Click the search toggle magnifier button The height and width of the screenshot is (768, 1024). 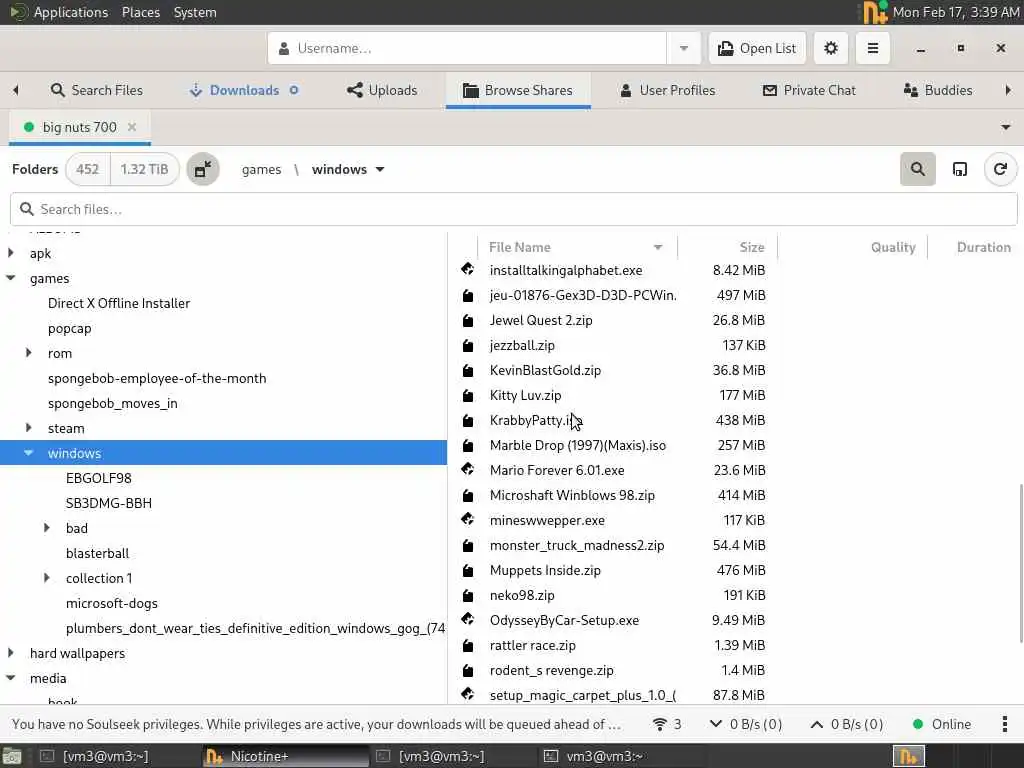click(x=918, y=169)
